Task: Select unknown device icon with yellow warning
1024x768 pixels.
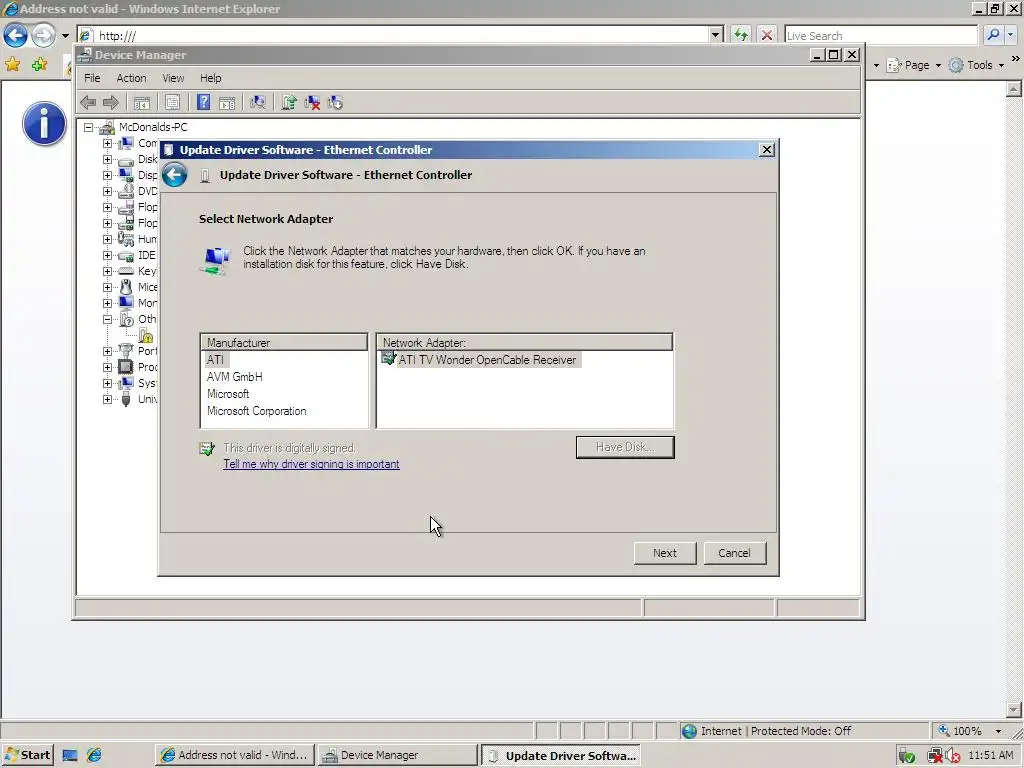Action: 146,336
